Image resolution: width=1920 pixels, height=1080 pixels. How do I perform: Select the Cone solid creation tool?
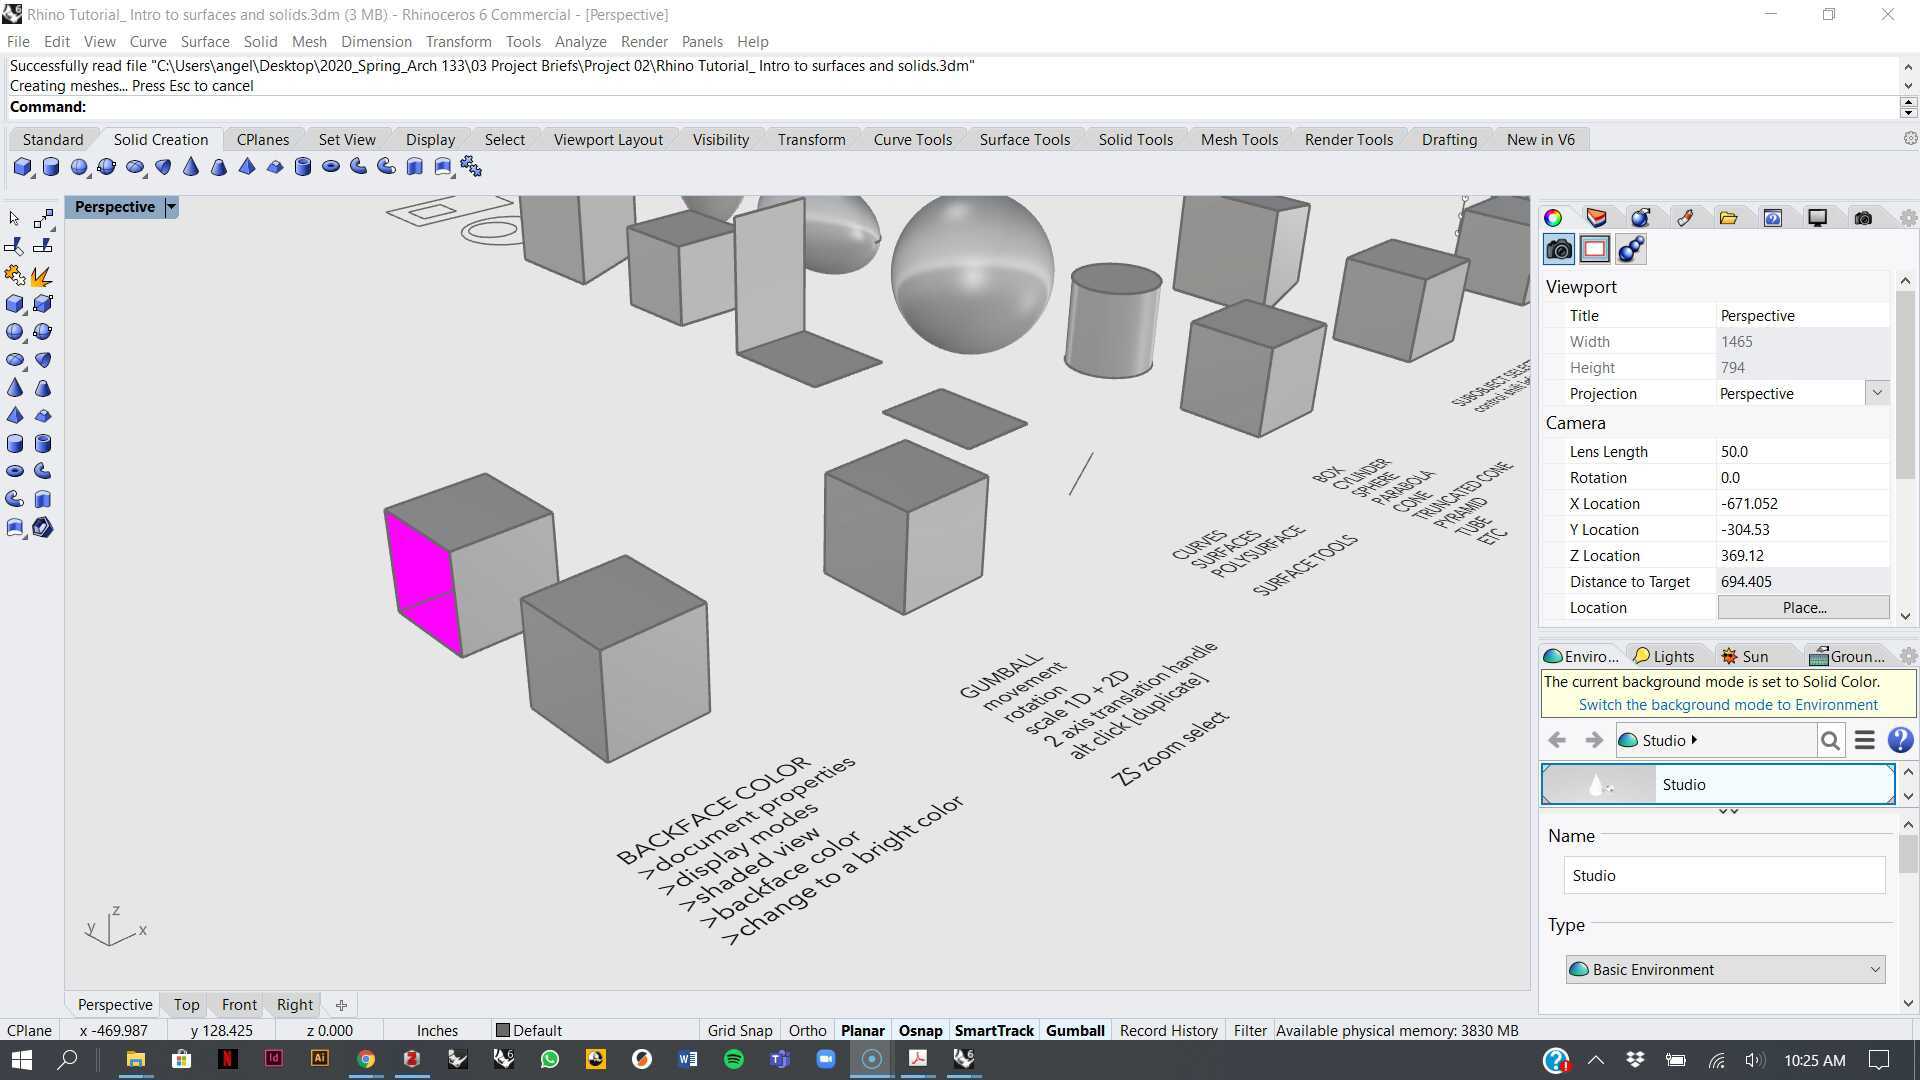pyautogui.click(x=192, y=167)
